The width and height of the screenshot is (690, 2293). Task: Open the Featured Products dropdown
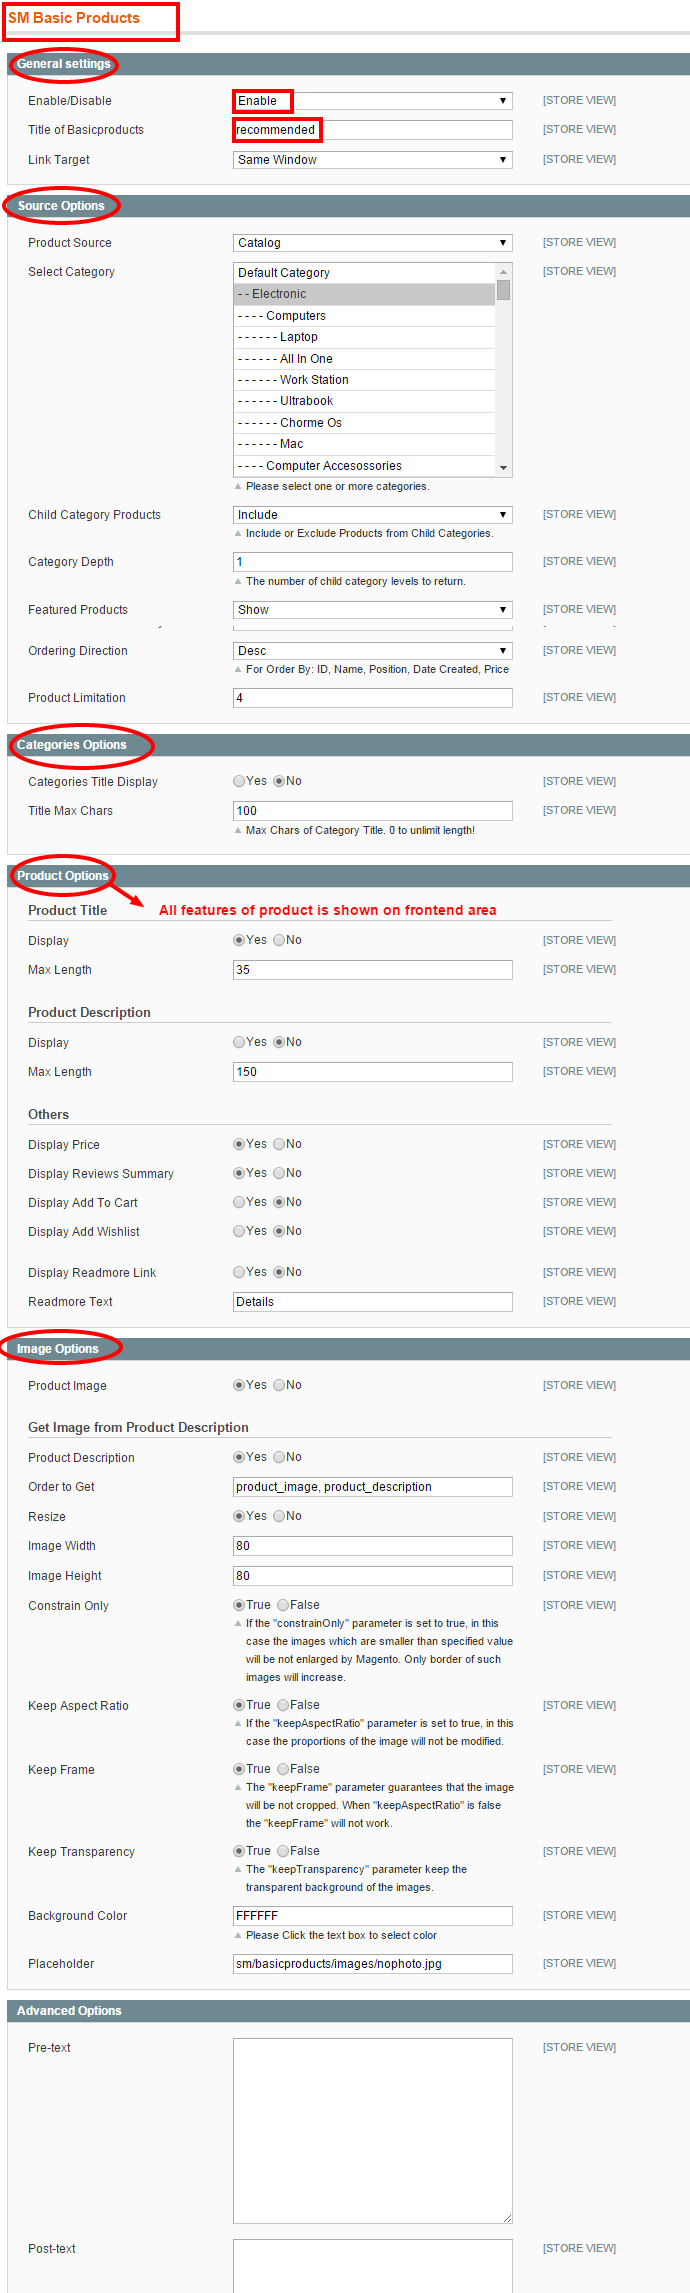point(372,610)
